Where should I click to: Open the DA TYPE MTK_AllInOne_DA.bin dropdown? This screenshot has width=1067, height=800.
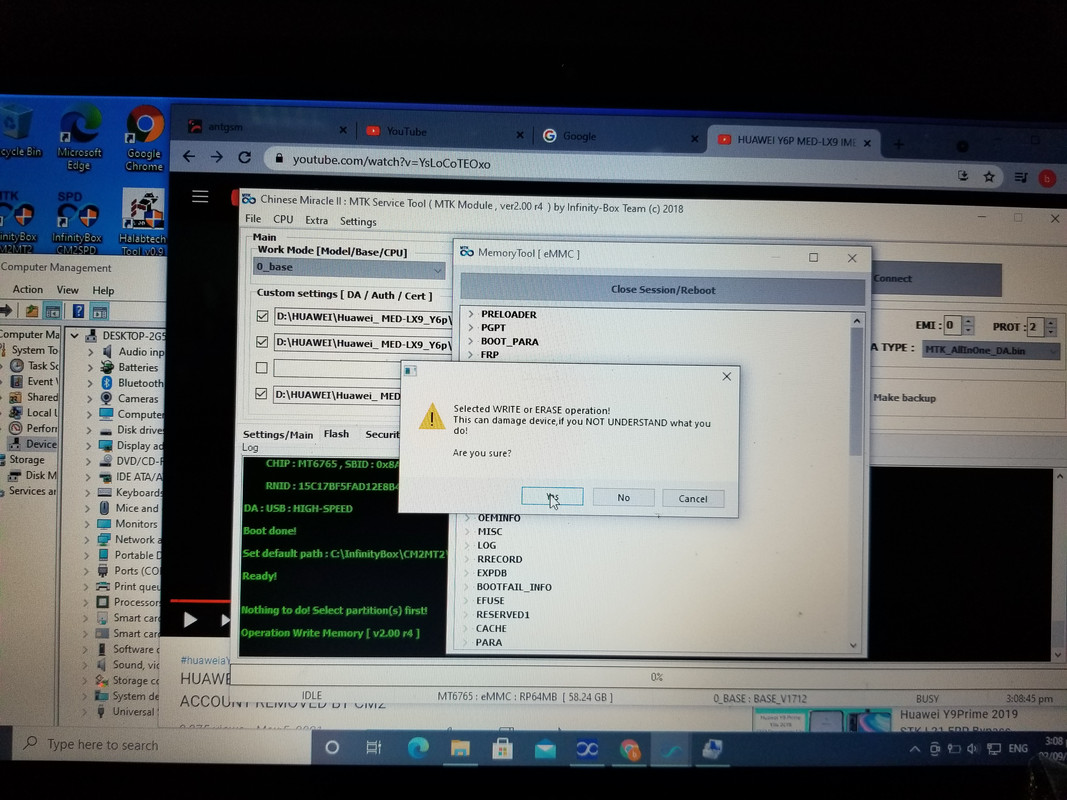pos(991,350)
